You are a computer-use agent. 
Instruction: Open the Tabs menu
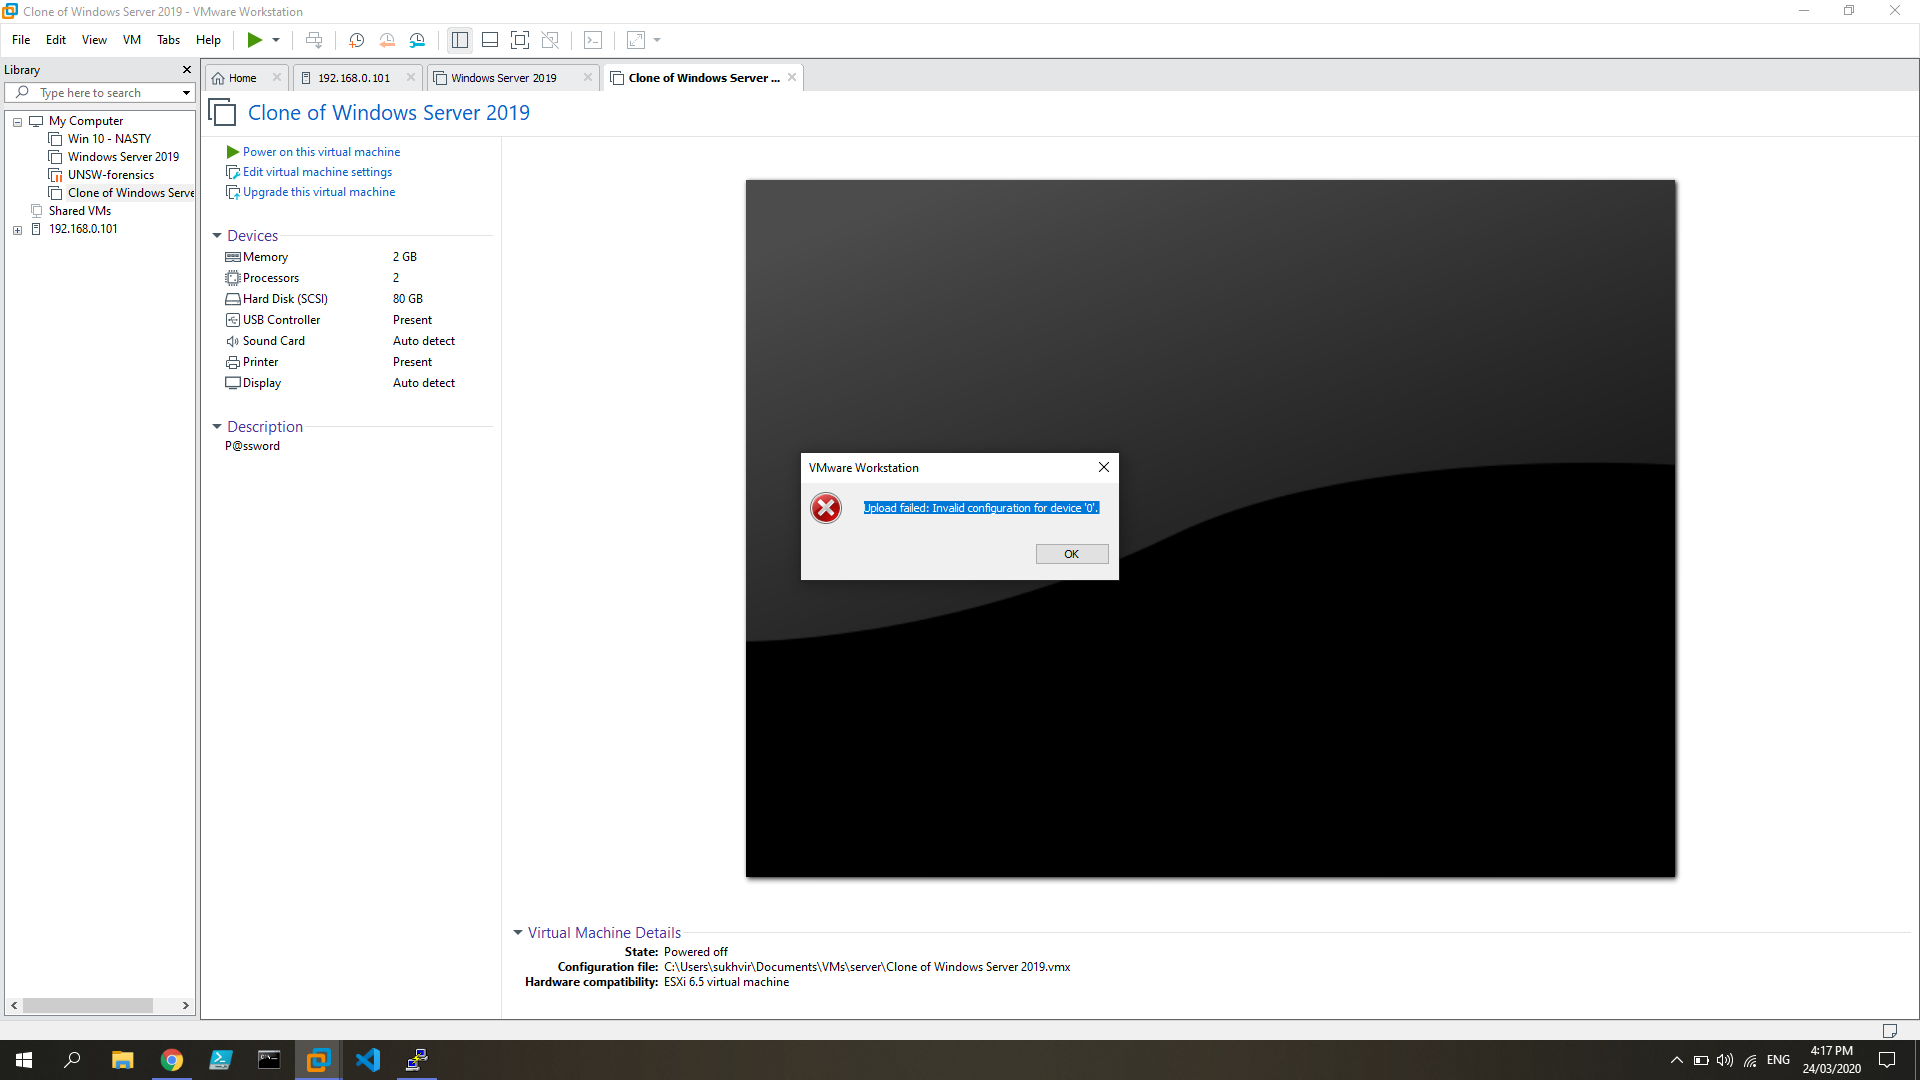pos(168,40)
